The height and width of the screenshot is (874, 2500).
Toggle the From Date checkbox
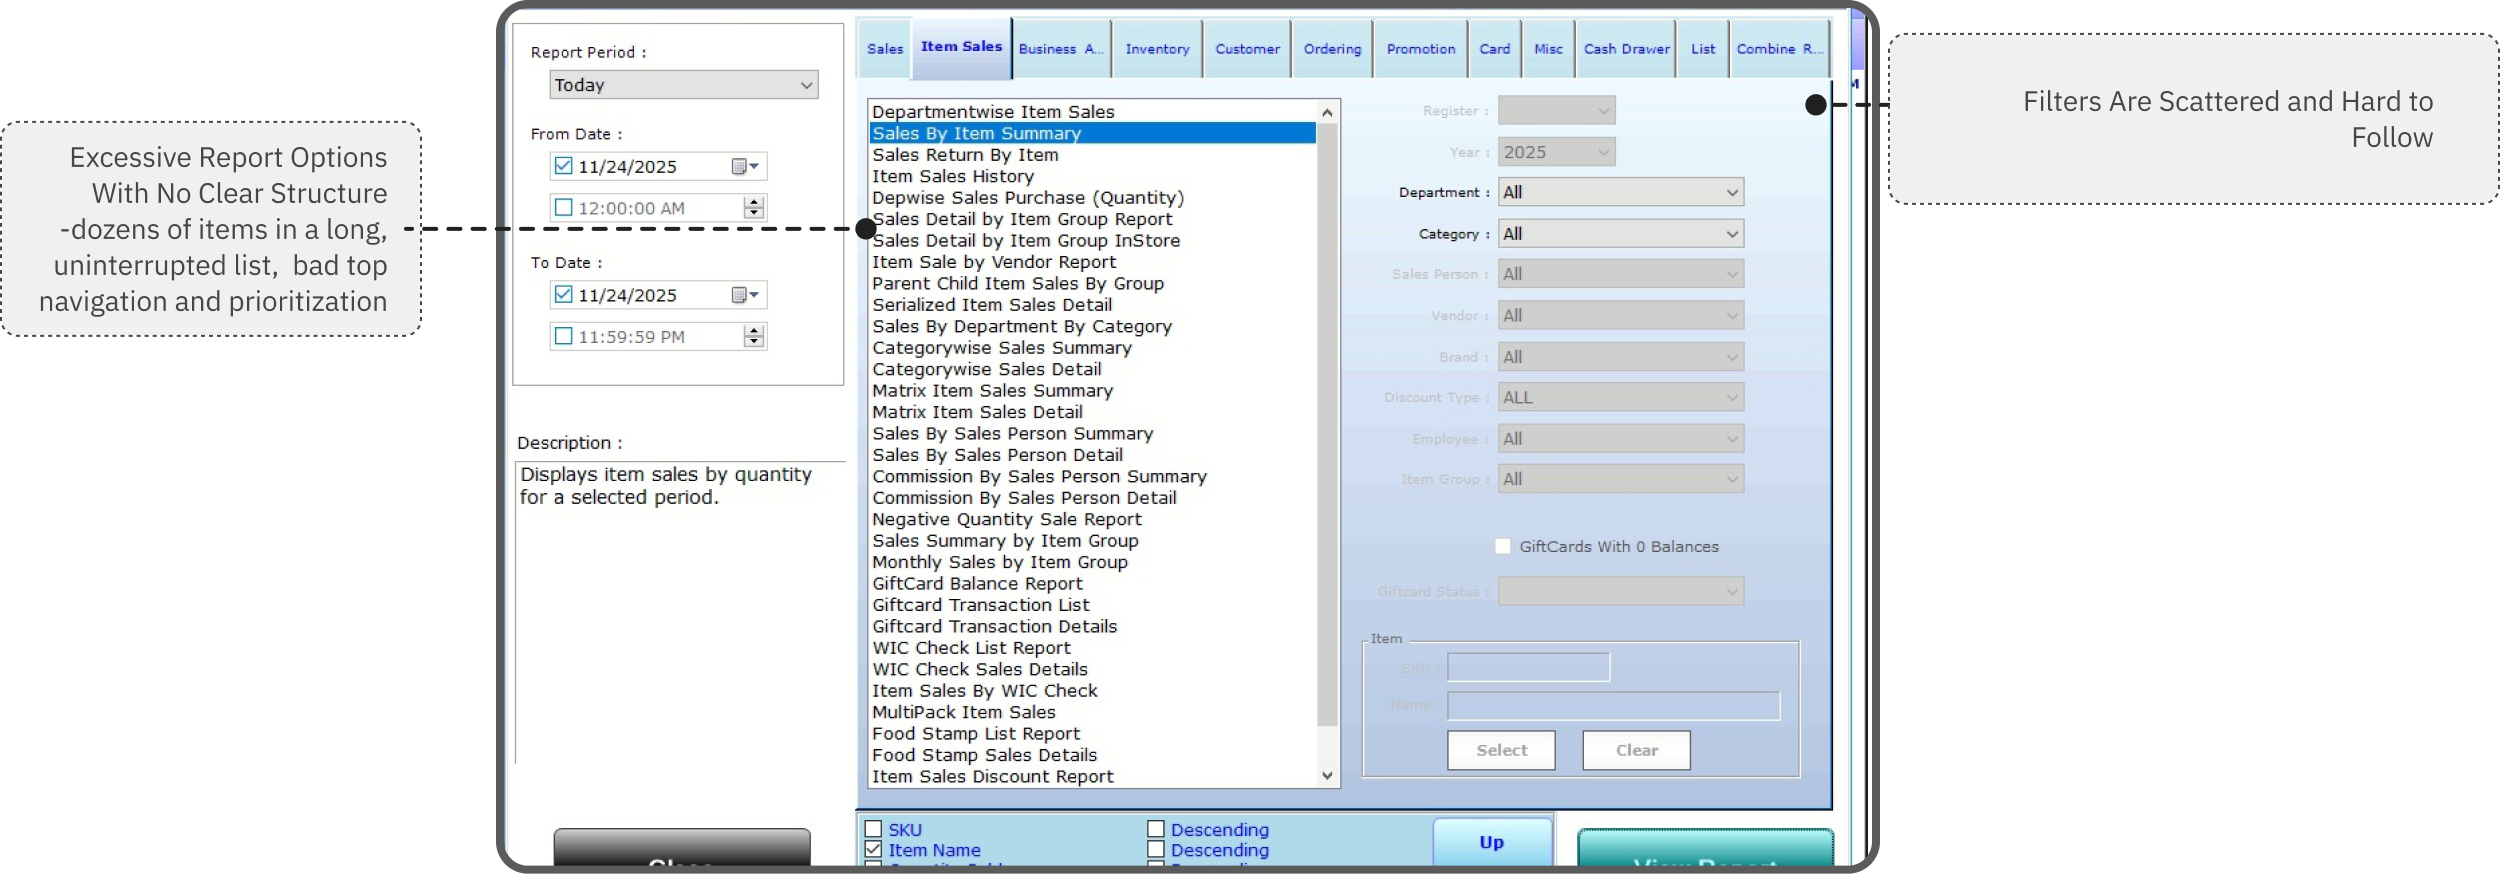tap(564, 166)
